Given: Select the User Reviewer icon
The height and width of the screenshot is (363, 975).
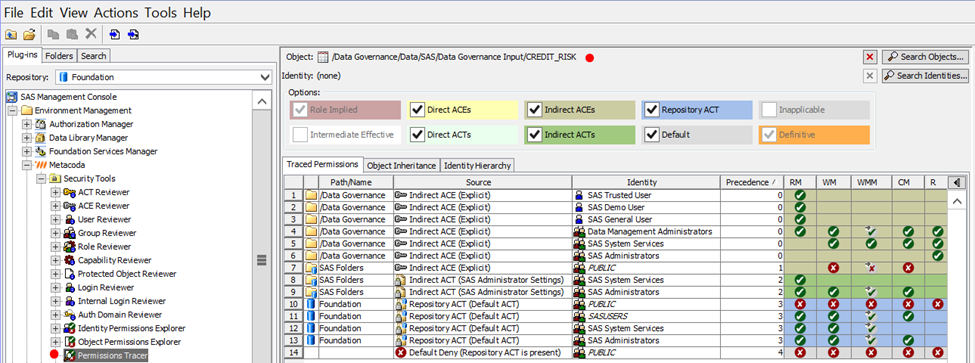Looking at the screenshot, I should point(69,219).
